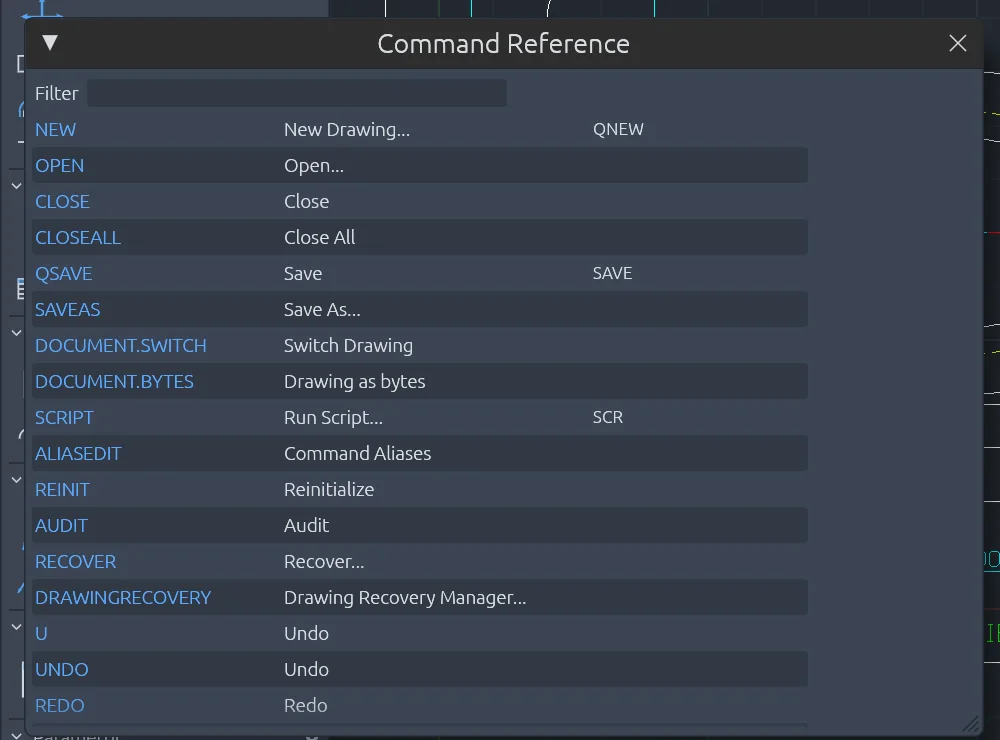1000x740 pixels.
Task: Collapse Command Reference with triangle icon
Action: pyautogui.click(x=50, y=43)
